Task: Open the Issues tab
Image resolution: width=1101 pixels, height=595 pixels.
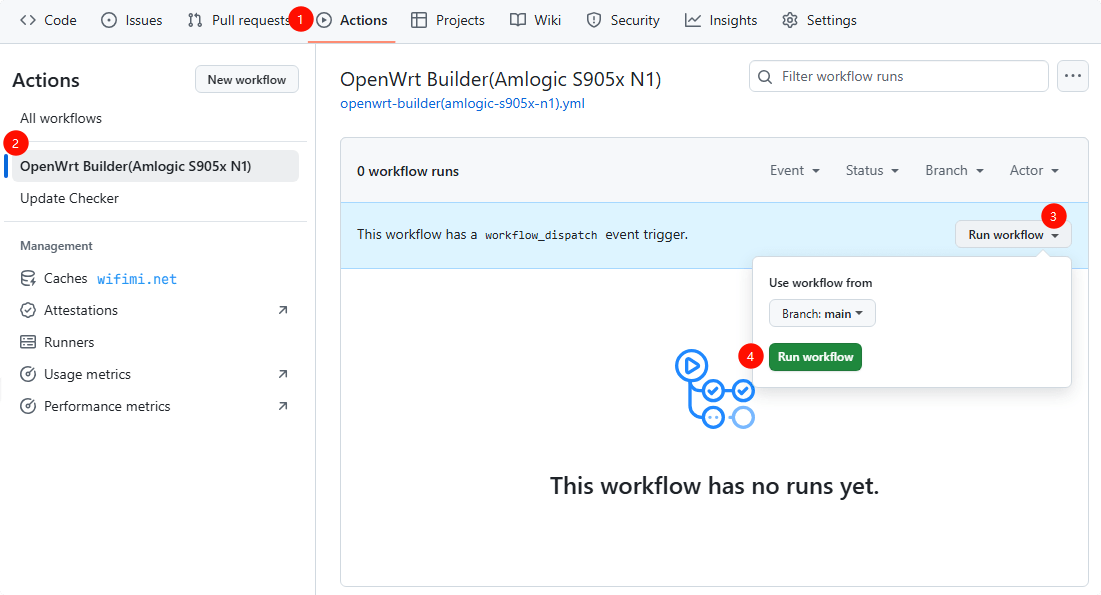Action: pos(132,20)
